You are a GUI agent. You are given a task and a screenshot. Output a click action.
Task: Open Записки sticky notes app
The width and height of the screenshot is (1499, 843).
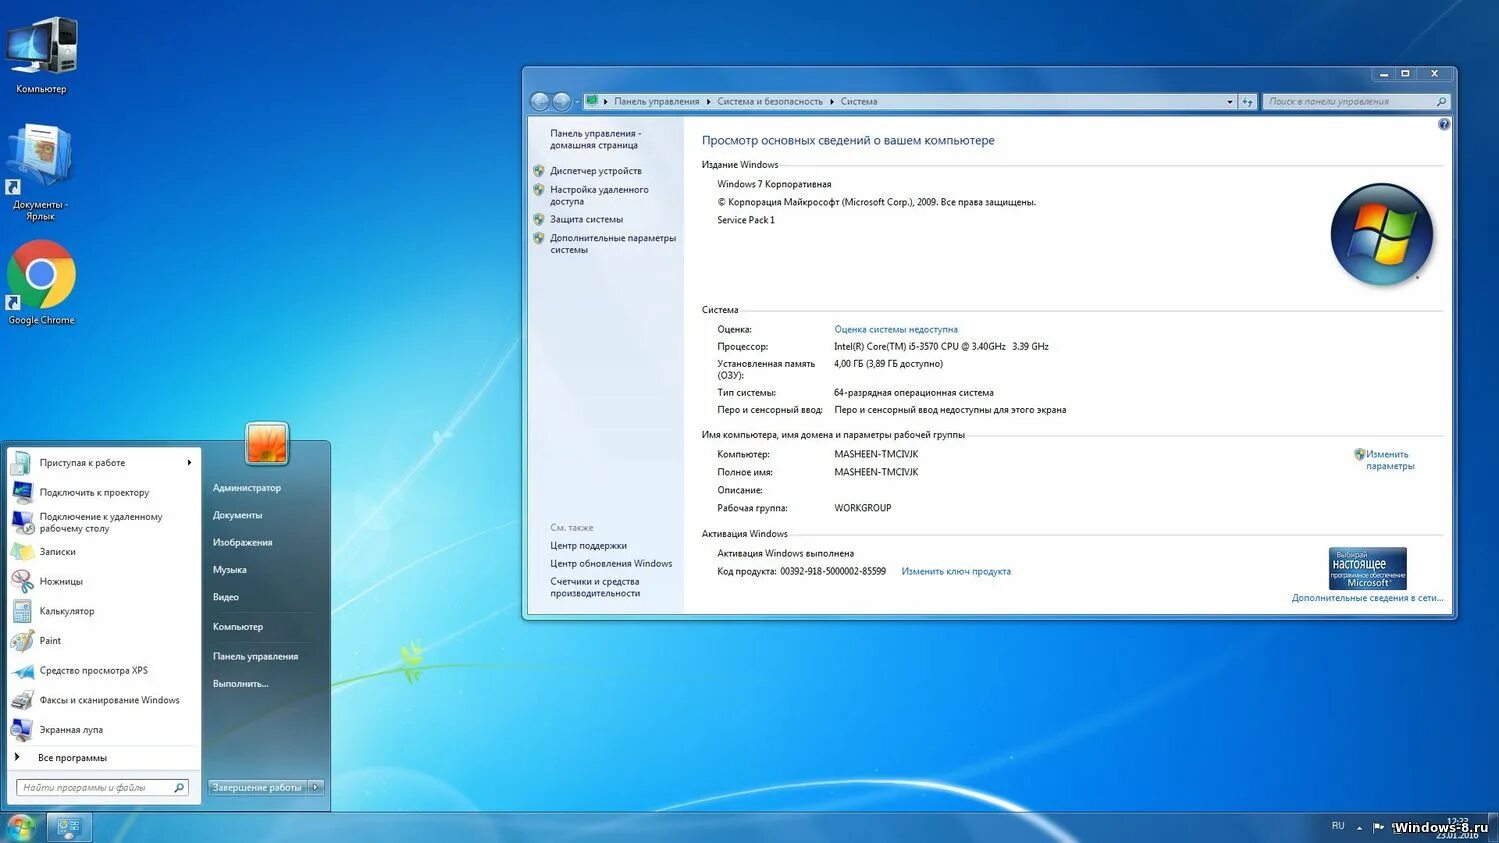click(x=57, y=551)
